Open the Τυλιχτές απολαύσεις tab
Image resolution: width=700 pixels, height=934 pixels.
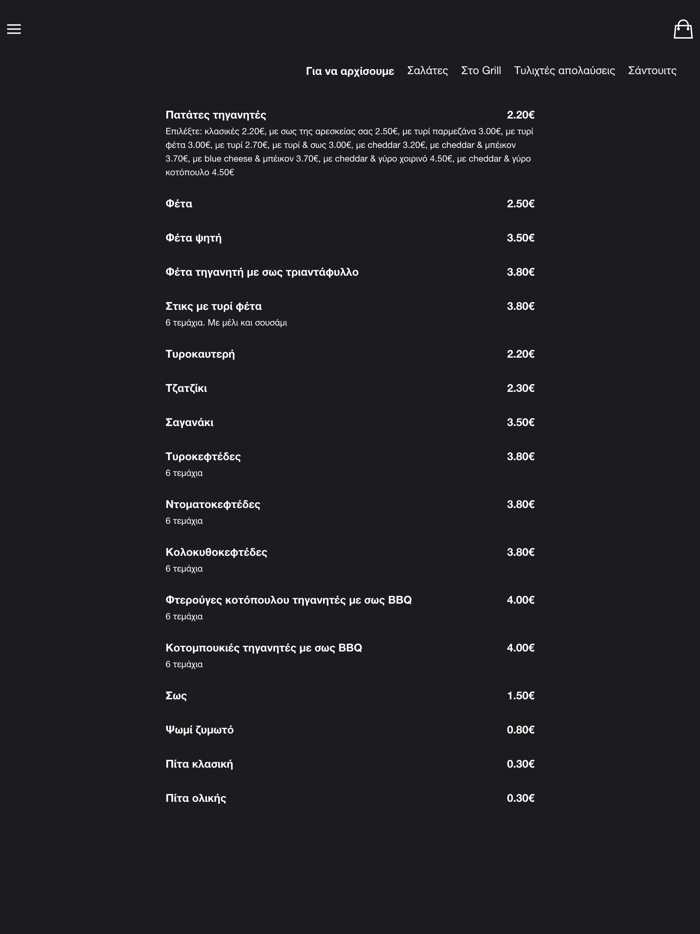click(564, 71)
